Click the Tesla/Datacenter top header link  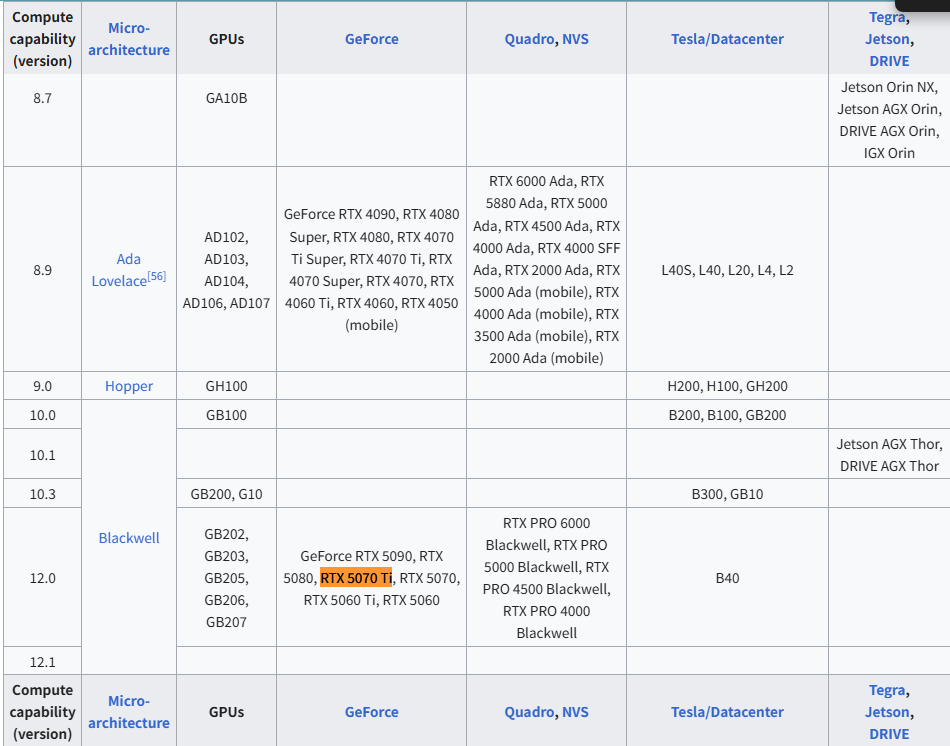(727, 39)
